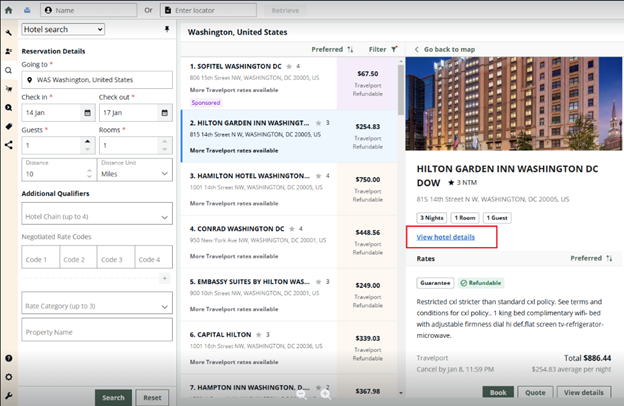Adjust the Distance stepper arrows
Image resolution: width=624 pixels, height=406 pixels.
(x=89, y=174)
